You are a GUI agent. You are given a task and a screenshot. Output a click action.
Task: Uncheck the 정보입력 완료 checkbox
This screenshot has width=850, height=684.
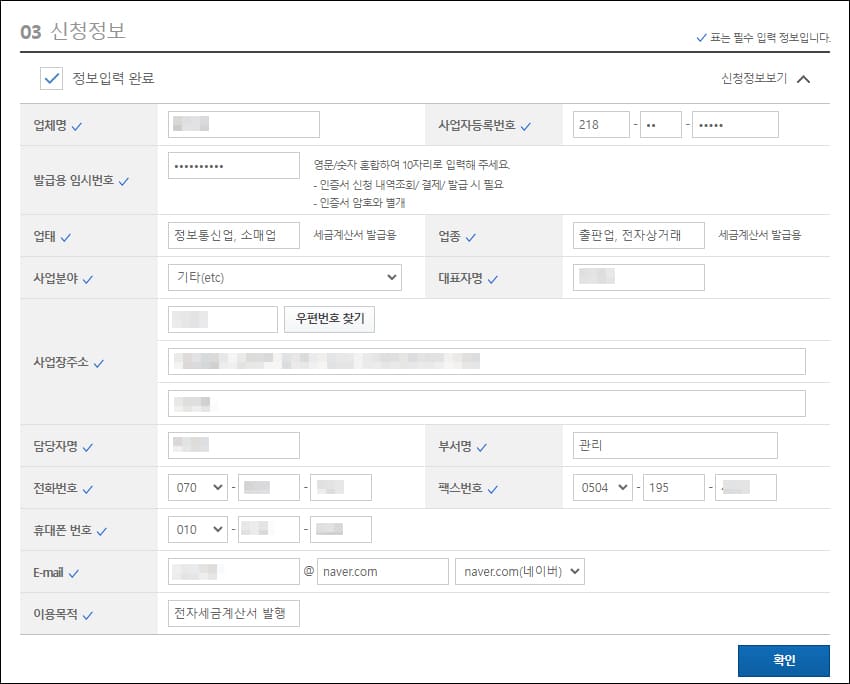tap(51, 78)
